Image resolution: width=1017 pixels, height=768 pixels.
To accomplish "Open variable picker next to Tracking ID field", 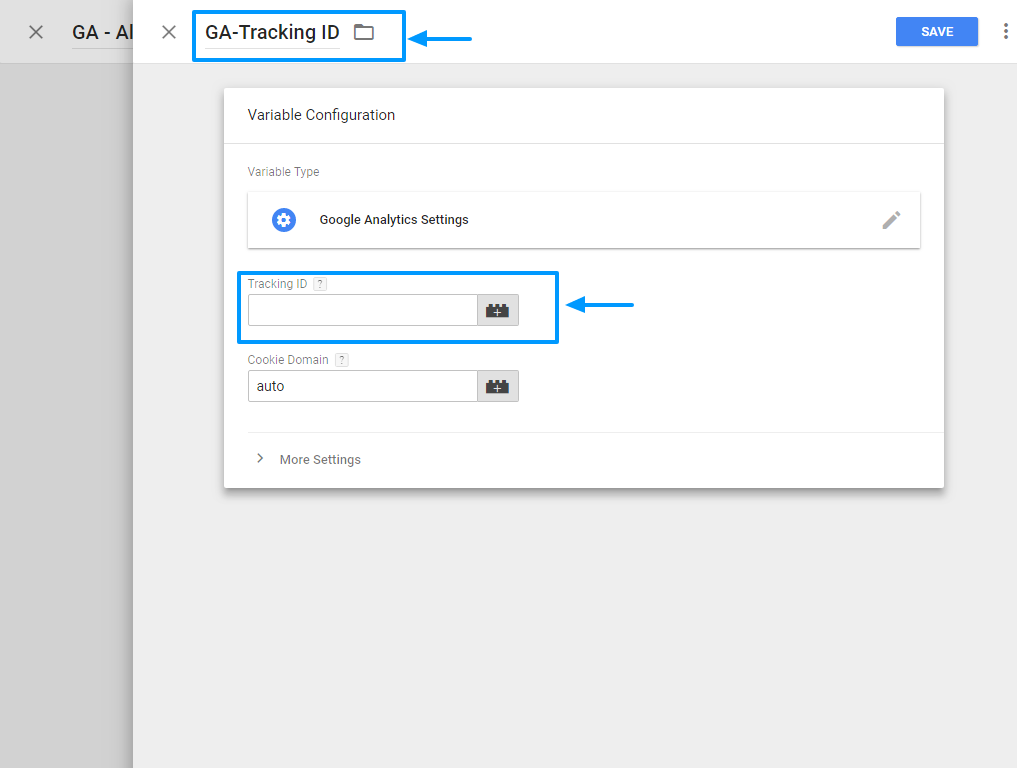I will [497, 310].
